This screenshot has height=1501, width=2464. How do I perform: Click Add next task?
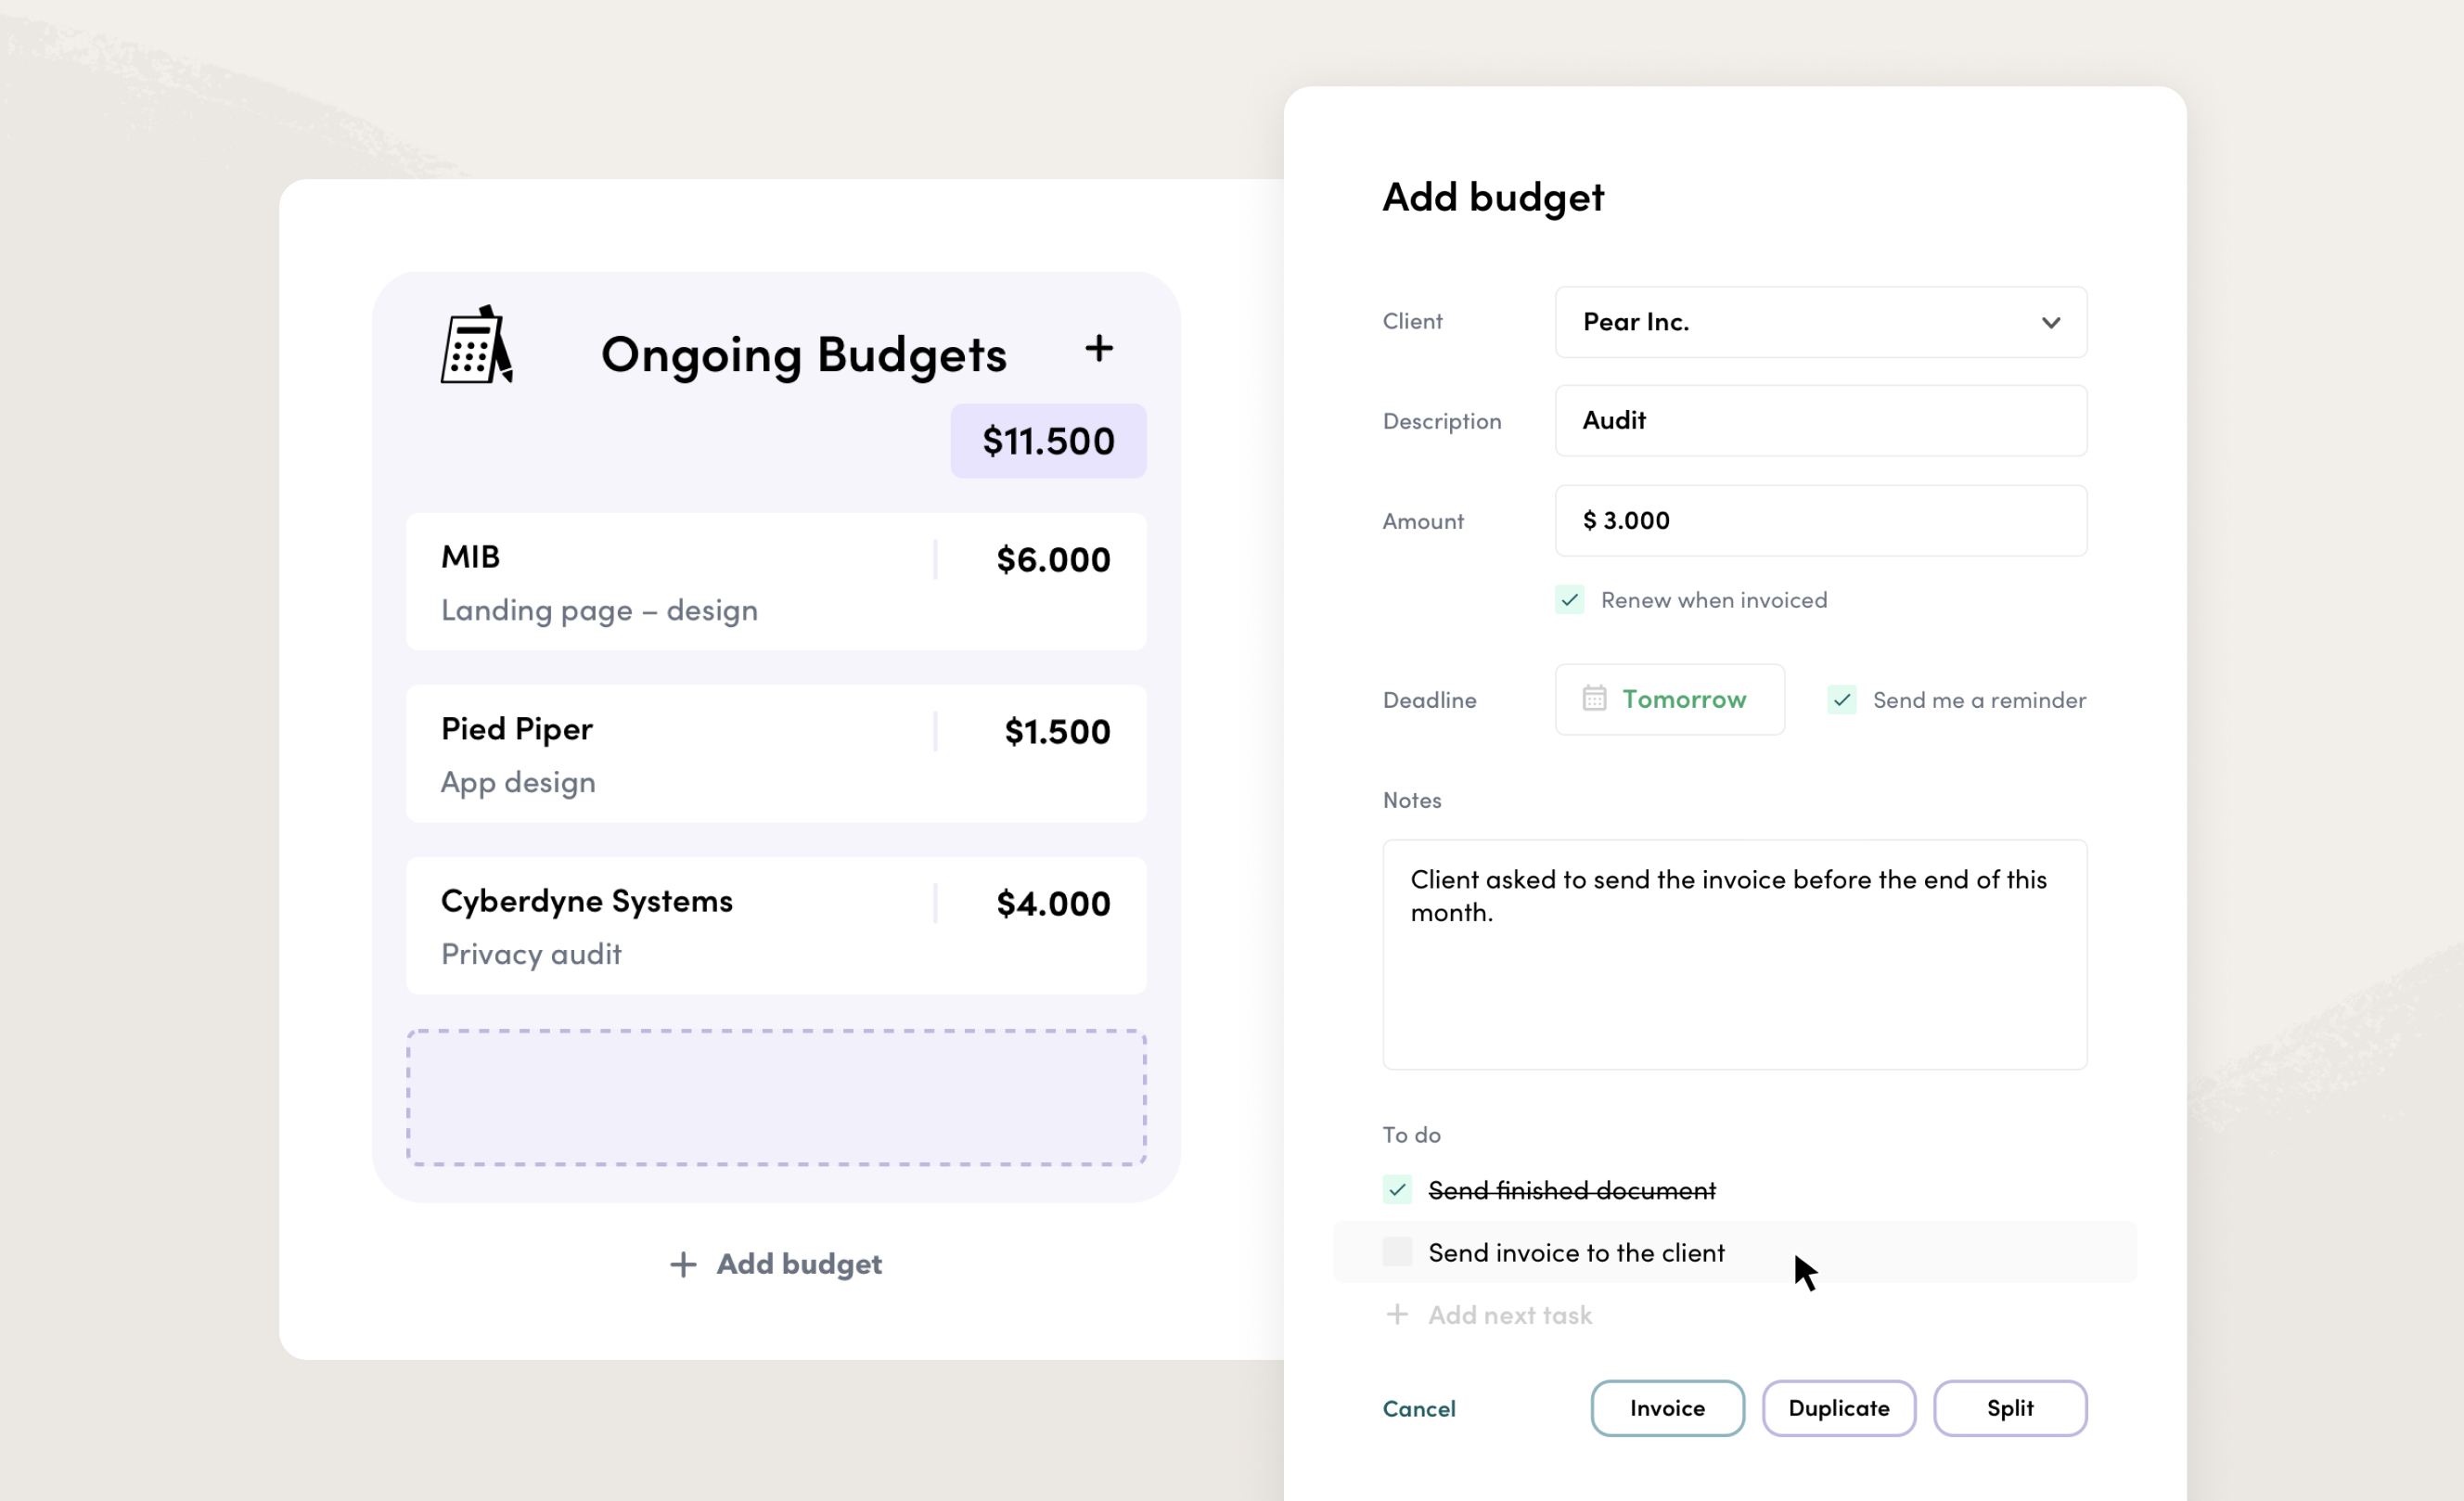pos(1509,1315)
